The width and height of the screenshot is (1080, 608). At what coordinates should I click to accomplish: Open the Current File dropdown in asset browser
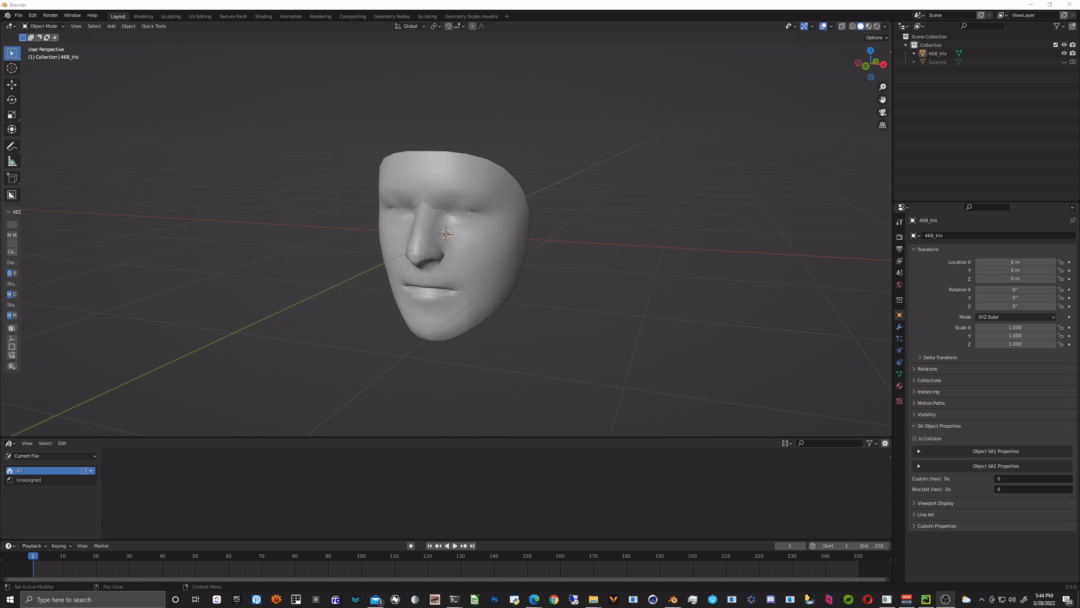pyautogui.click(x=52, y=456)
